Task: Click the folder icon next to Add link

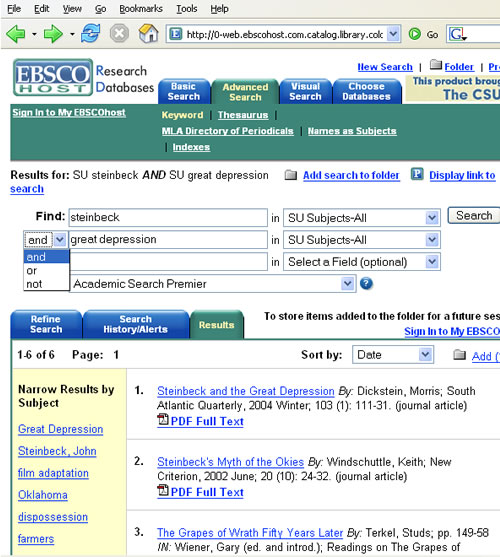Action: tap(460, 355)
